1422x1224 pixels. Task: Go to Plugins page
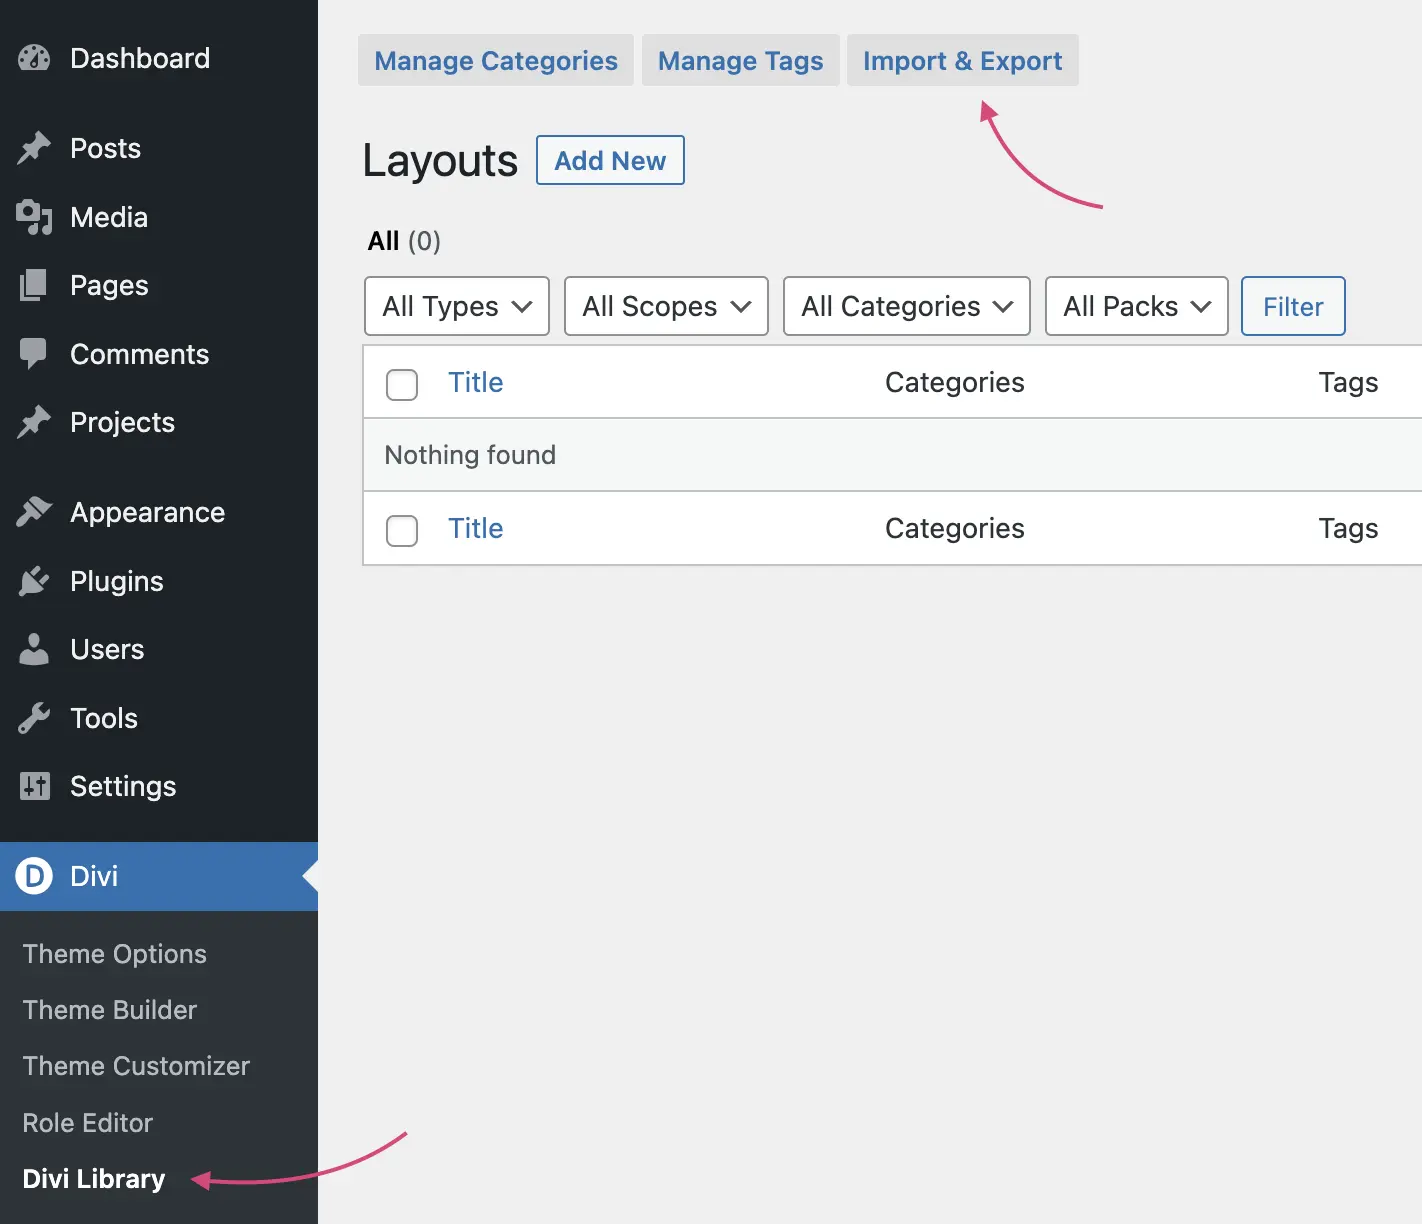(117, 581)
